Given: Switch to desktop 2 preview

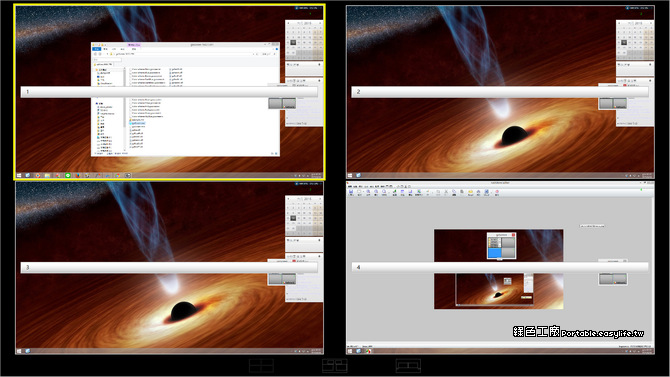Looking at the screenshot, I should [x=500, y=92].
